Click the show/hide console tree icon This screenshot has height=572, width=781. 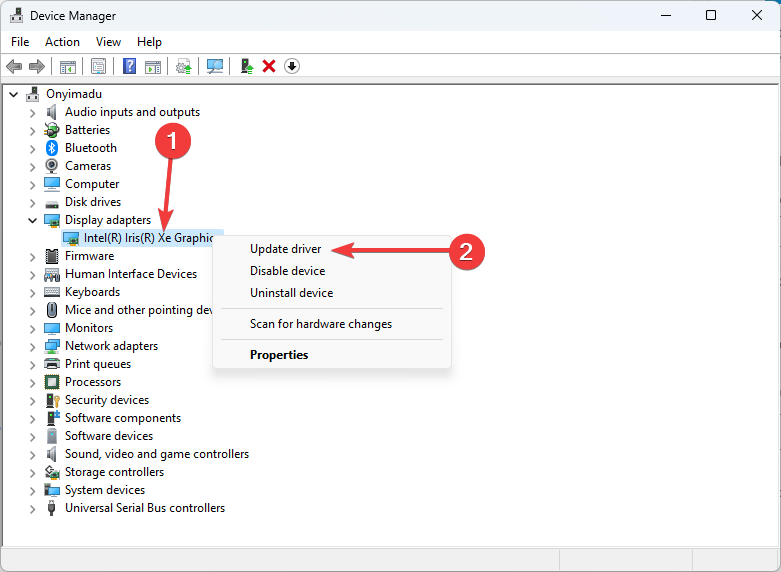[68, 66]
